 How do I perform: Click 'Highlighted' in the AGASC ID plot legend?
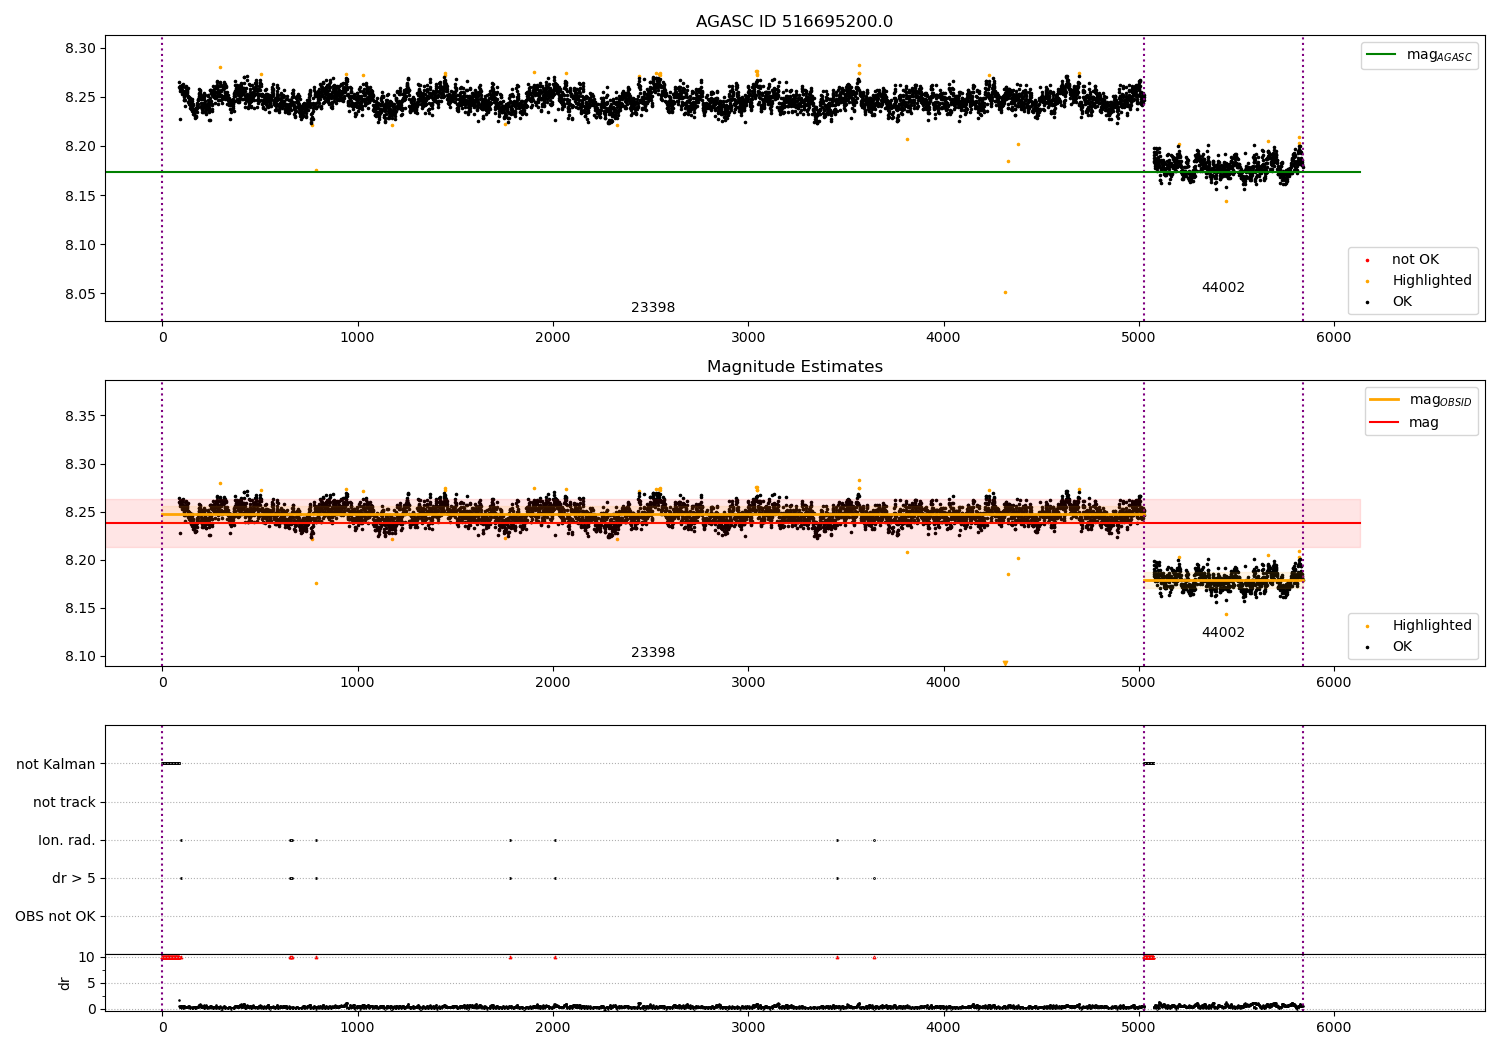(x=1432, y=281)
